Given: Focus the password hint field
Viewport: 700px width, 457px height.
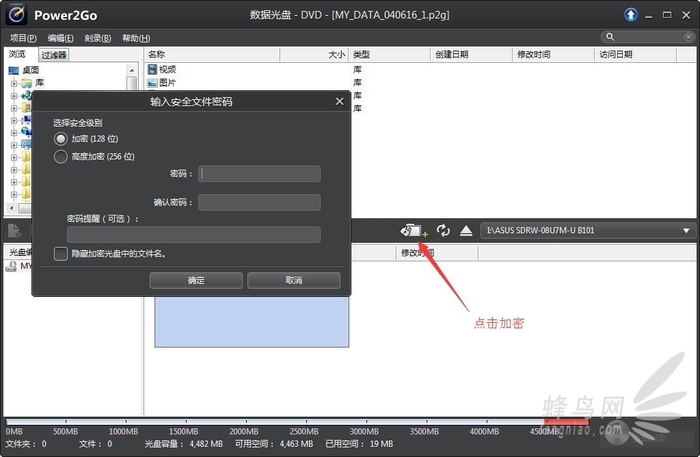Looking at the screenshot, I should [x=194, y=234].
